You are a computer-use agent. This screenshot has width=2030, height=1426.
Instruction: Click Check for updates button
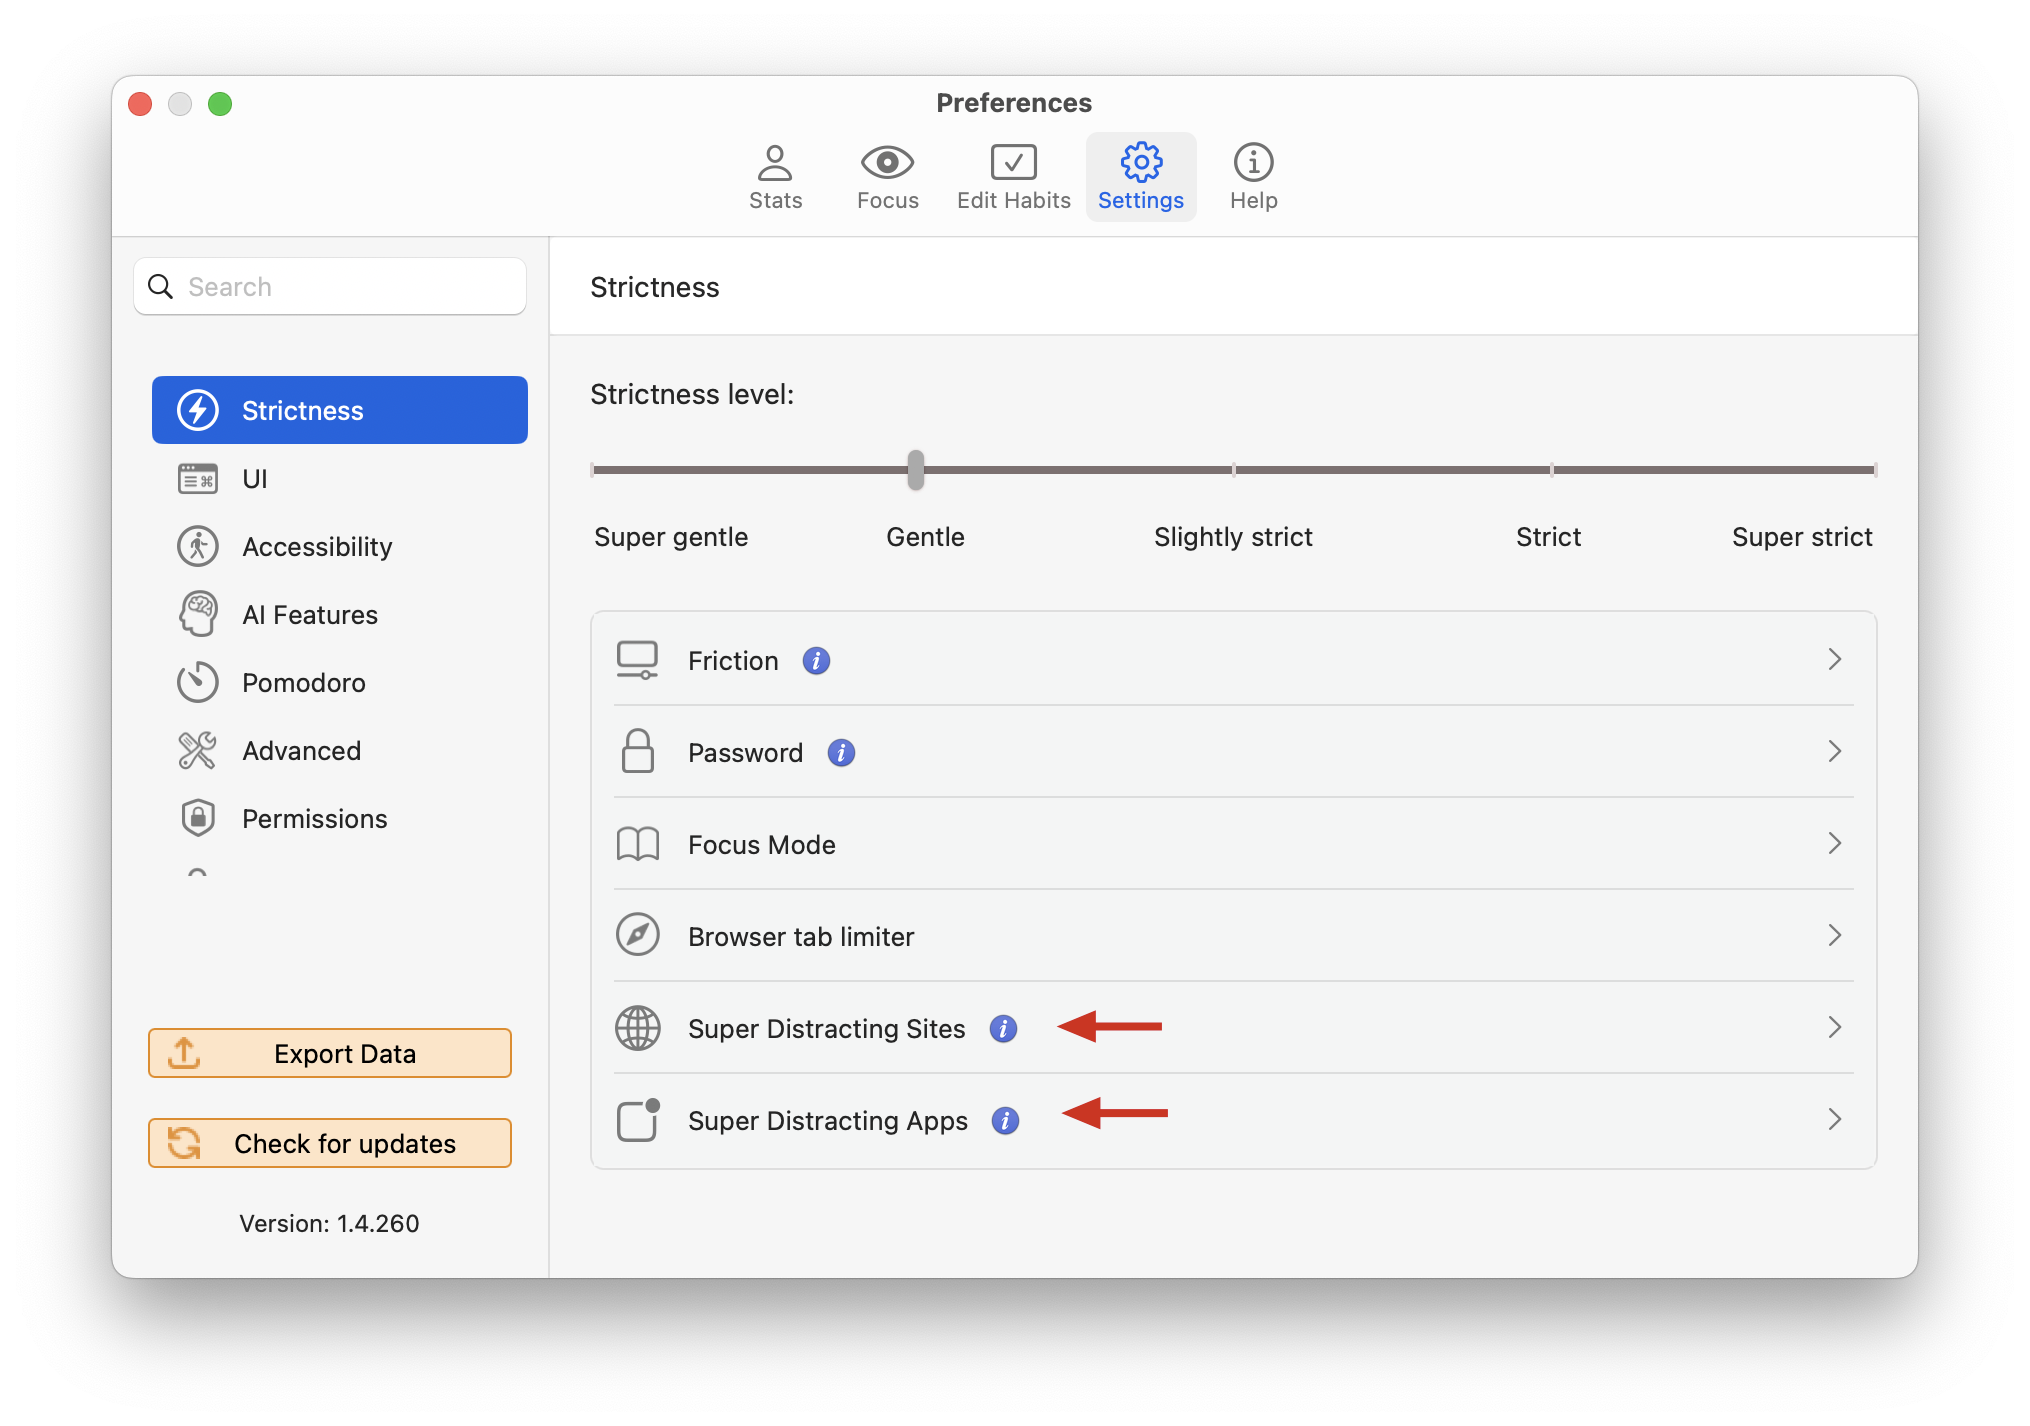[330, 1144]
